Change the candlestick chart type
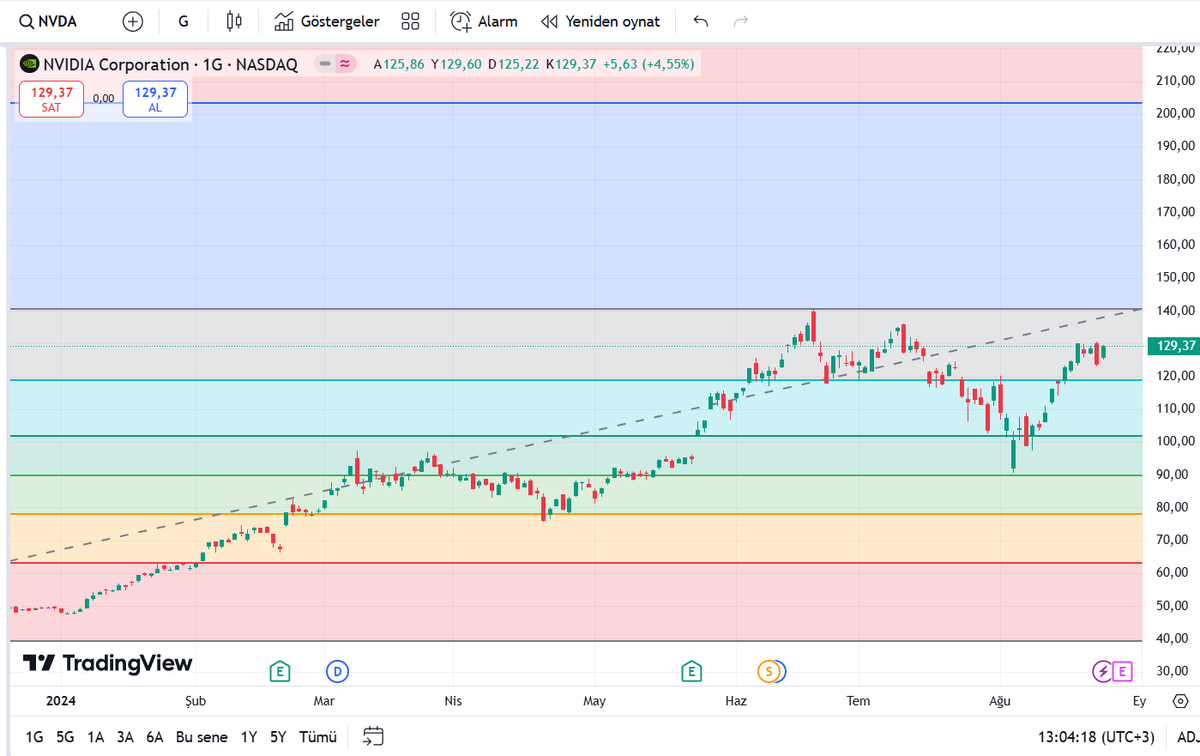Viewport: 1200px width, 756px height. 235,21
